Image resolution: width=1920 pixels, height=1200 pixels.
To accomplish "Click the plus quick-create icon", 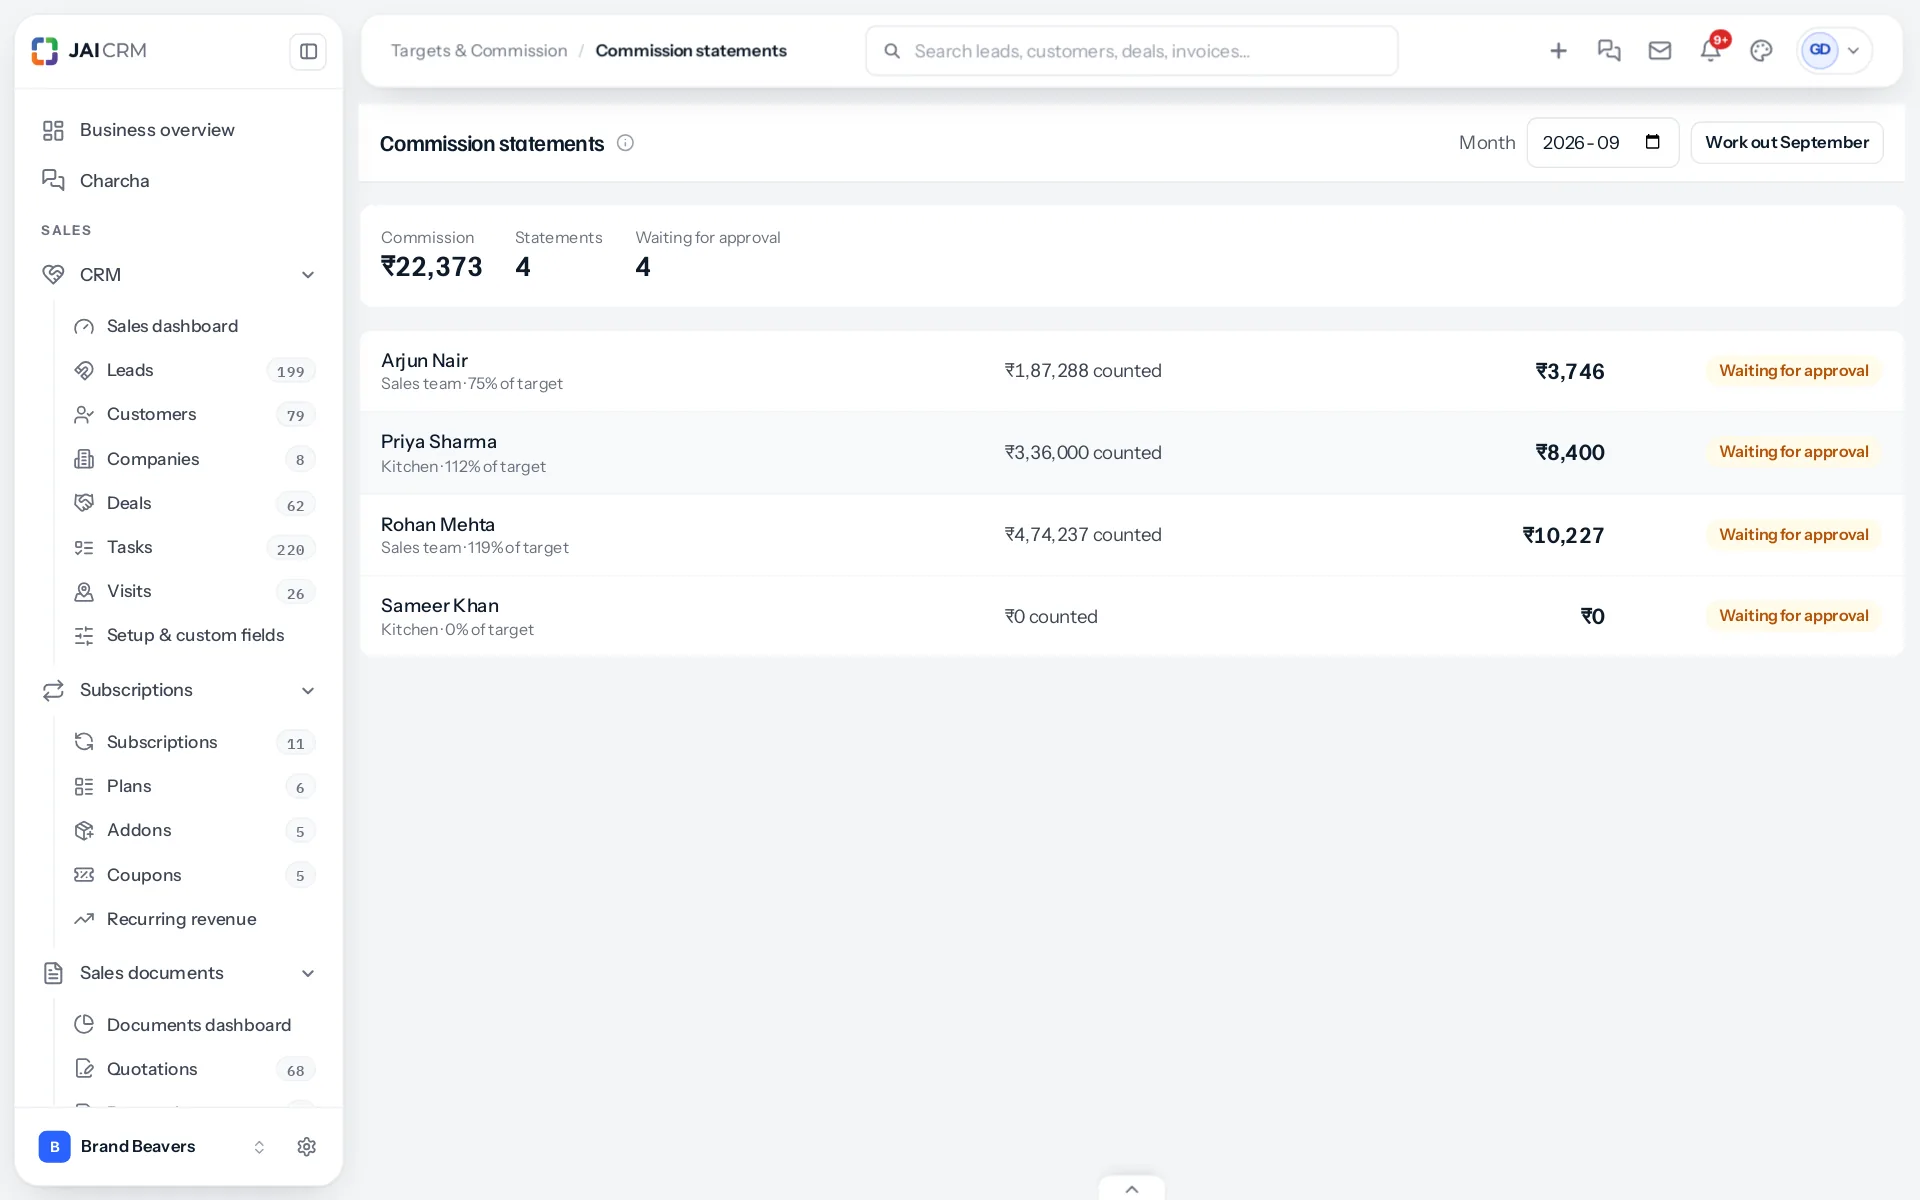I will click(x=1558, y=51).
